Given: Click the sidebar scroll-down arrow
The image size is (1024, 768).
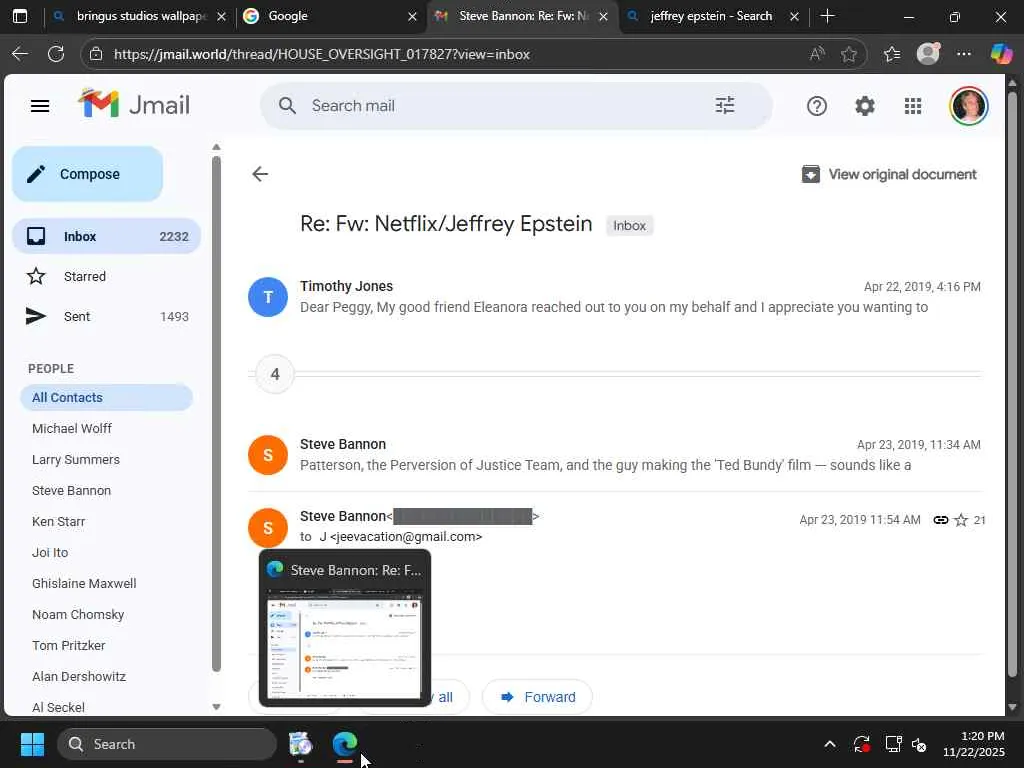Looking at the screenshot, I should pos(216,707).
